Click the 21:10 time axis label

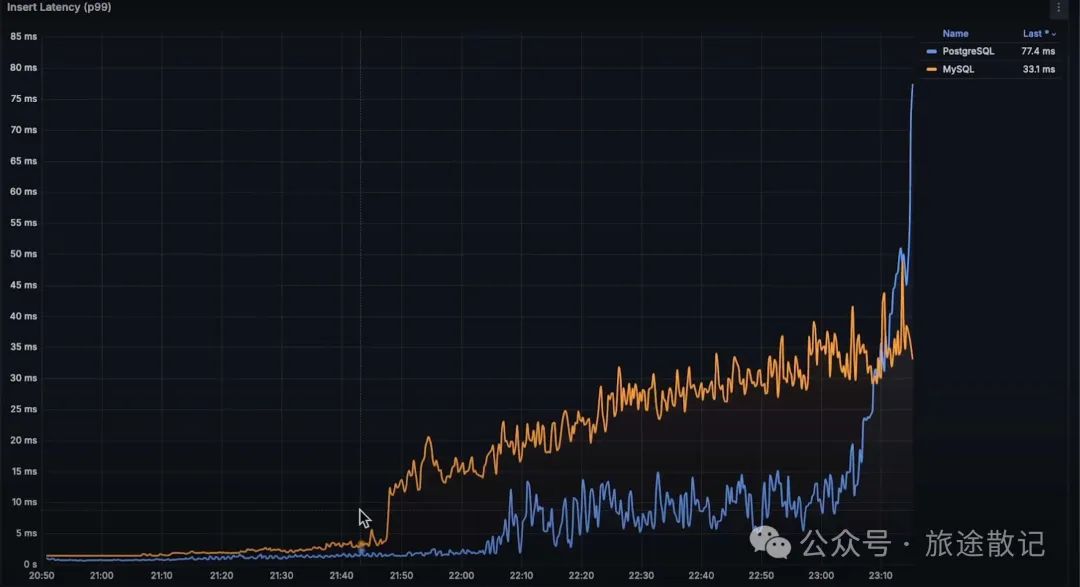(x=161, y=575)
